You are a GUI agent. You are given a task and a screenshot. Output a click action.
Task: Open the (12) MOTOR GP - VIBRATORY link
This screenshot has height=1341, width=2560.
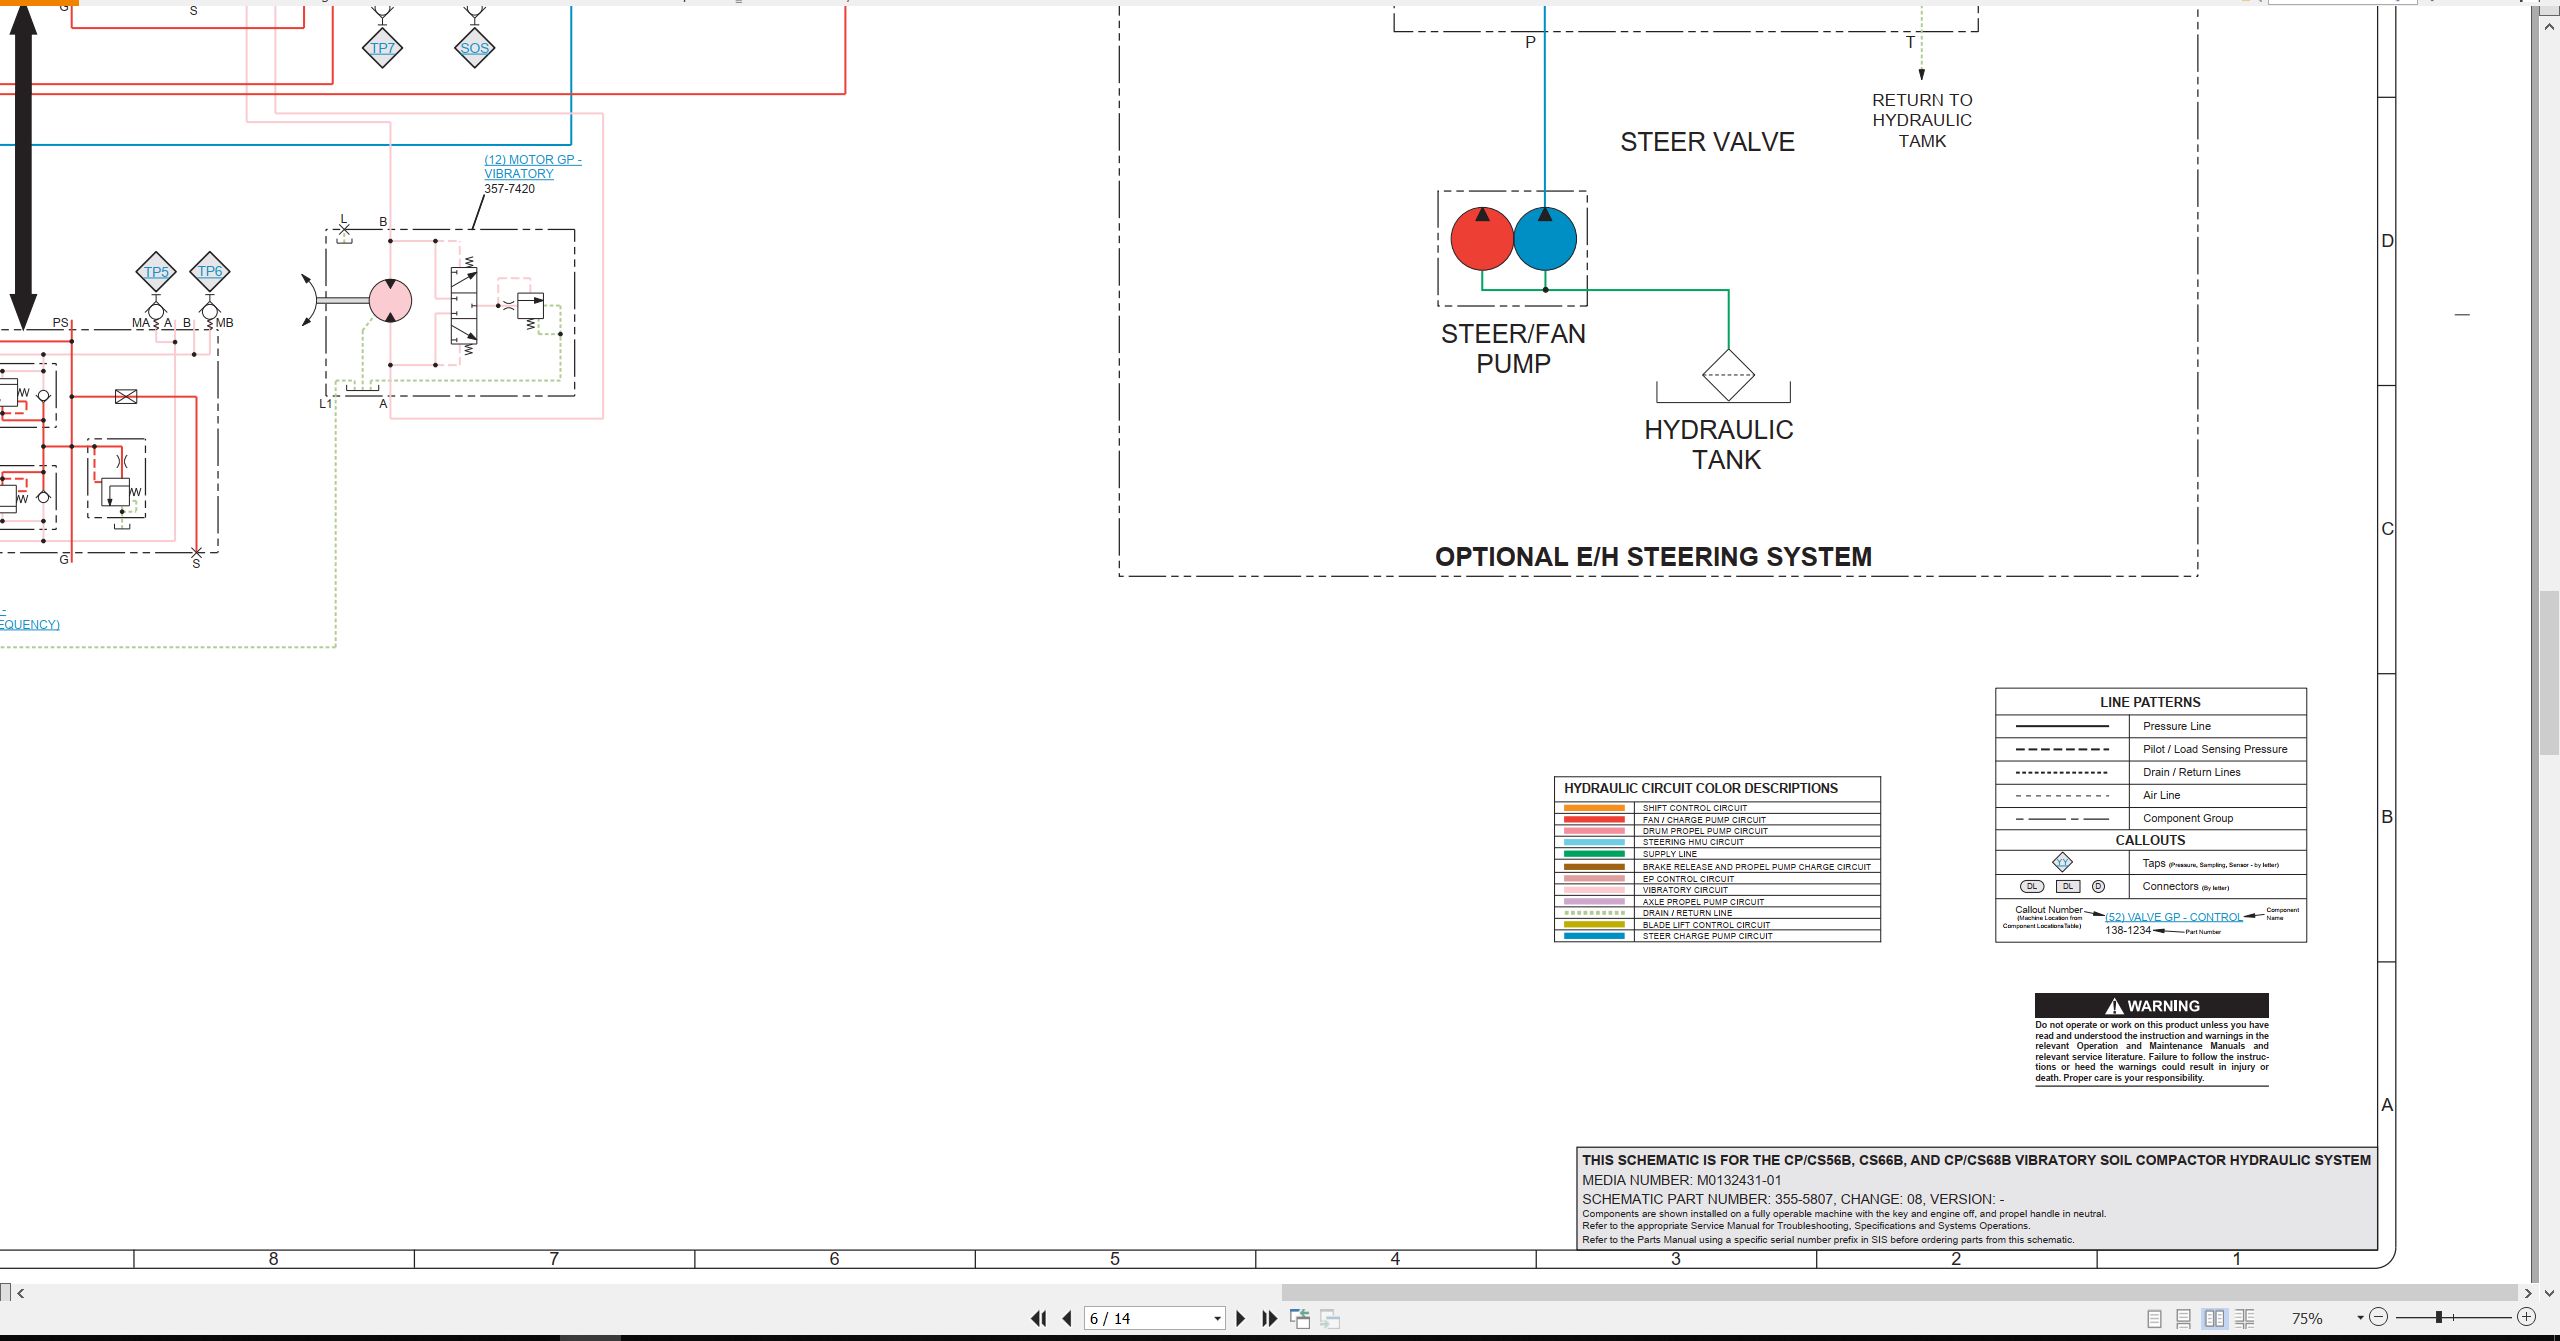click(532, 166)
